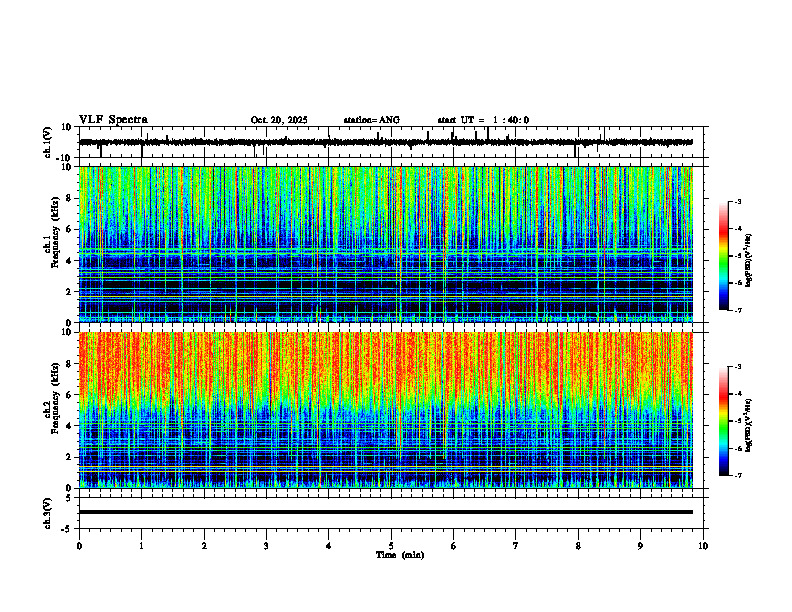The image size is (792, 612).
Task: Click the "Time (min)" axis title
Action: pyautogui.click(x=400, y=555)
